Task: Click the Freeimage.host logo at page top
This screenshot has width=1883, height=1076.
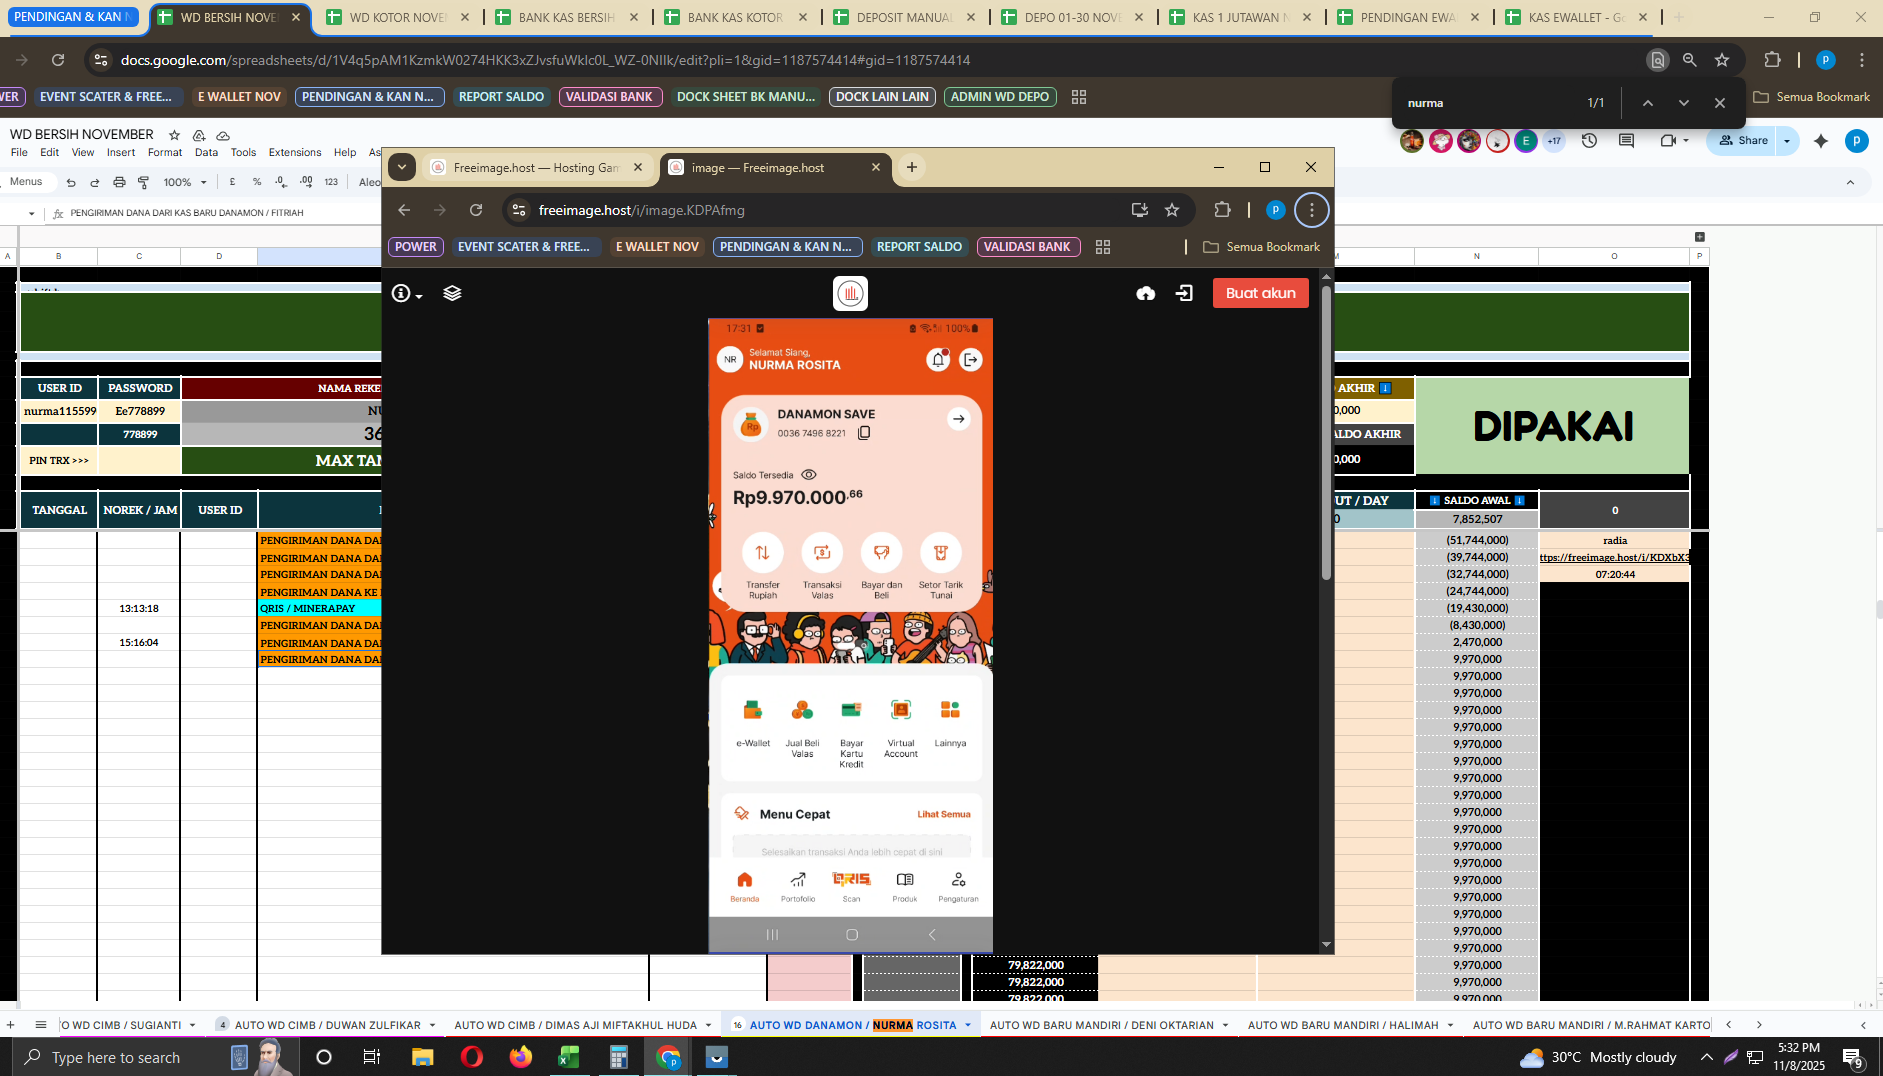Action: pyautogui.click(x=850, y=293)
